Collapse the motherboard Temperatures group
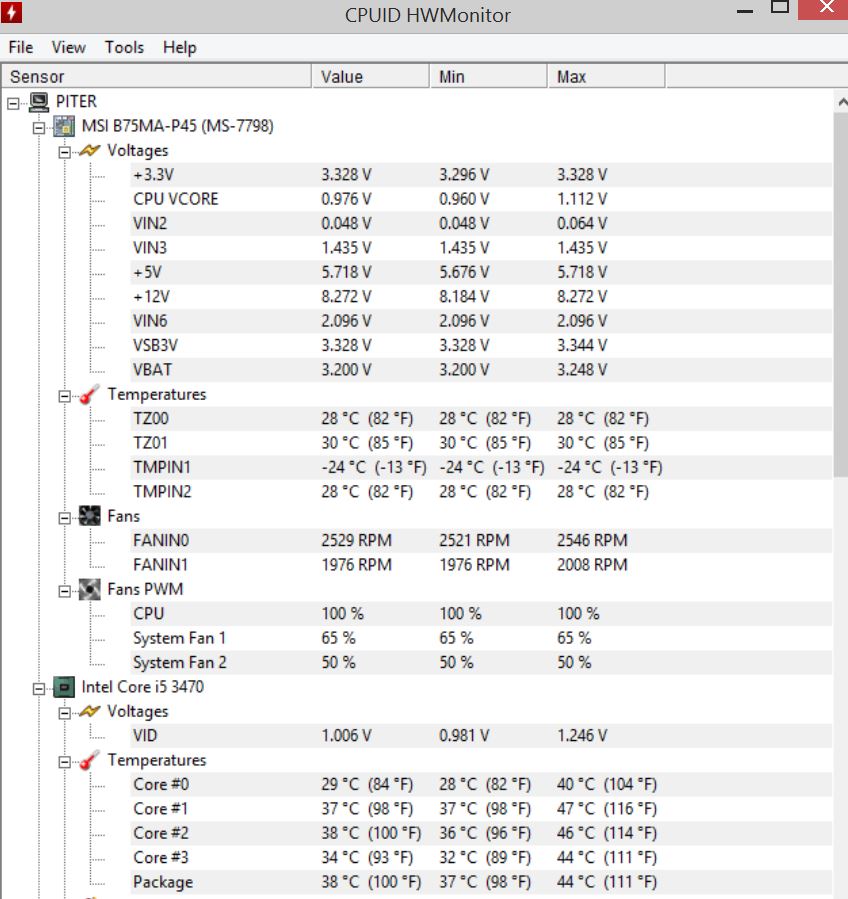The image size is (848, 899). click(x=65, y=396)
